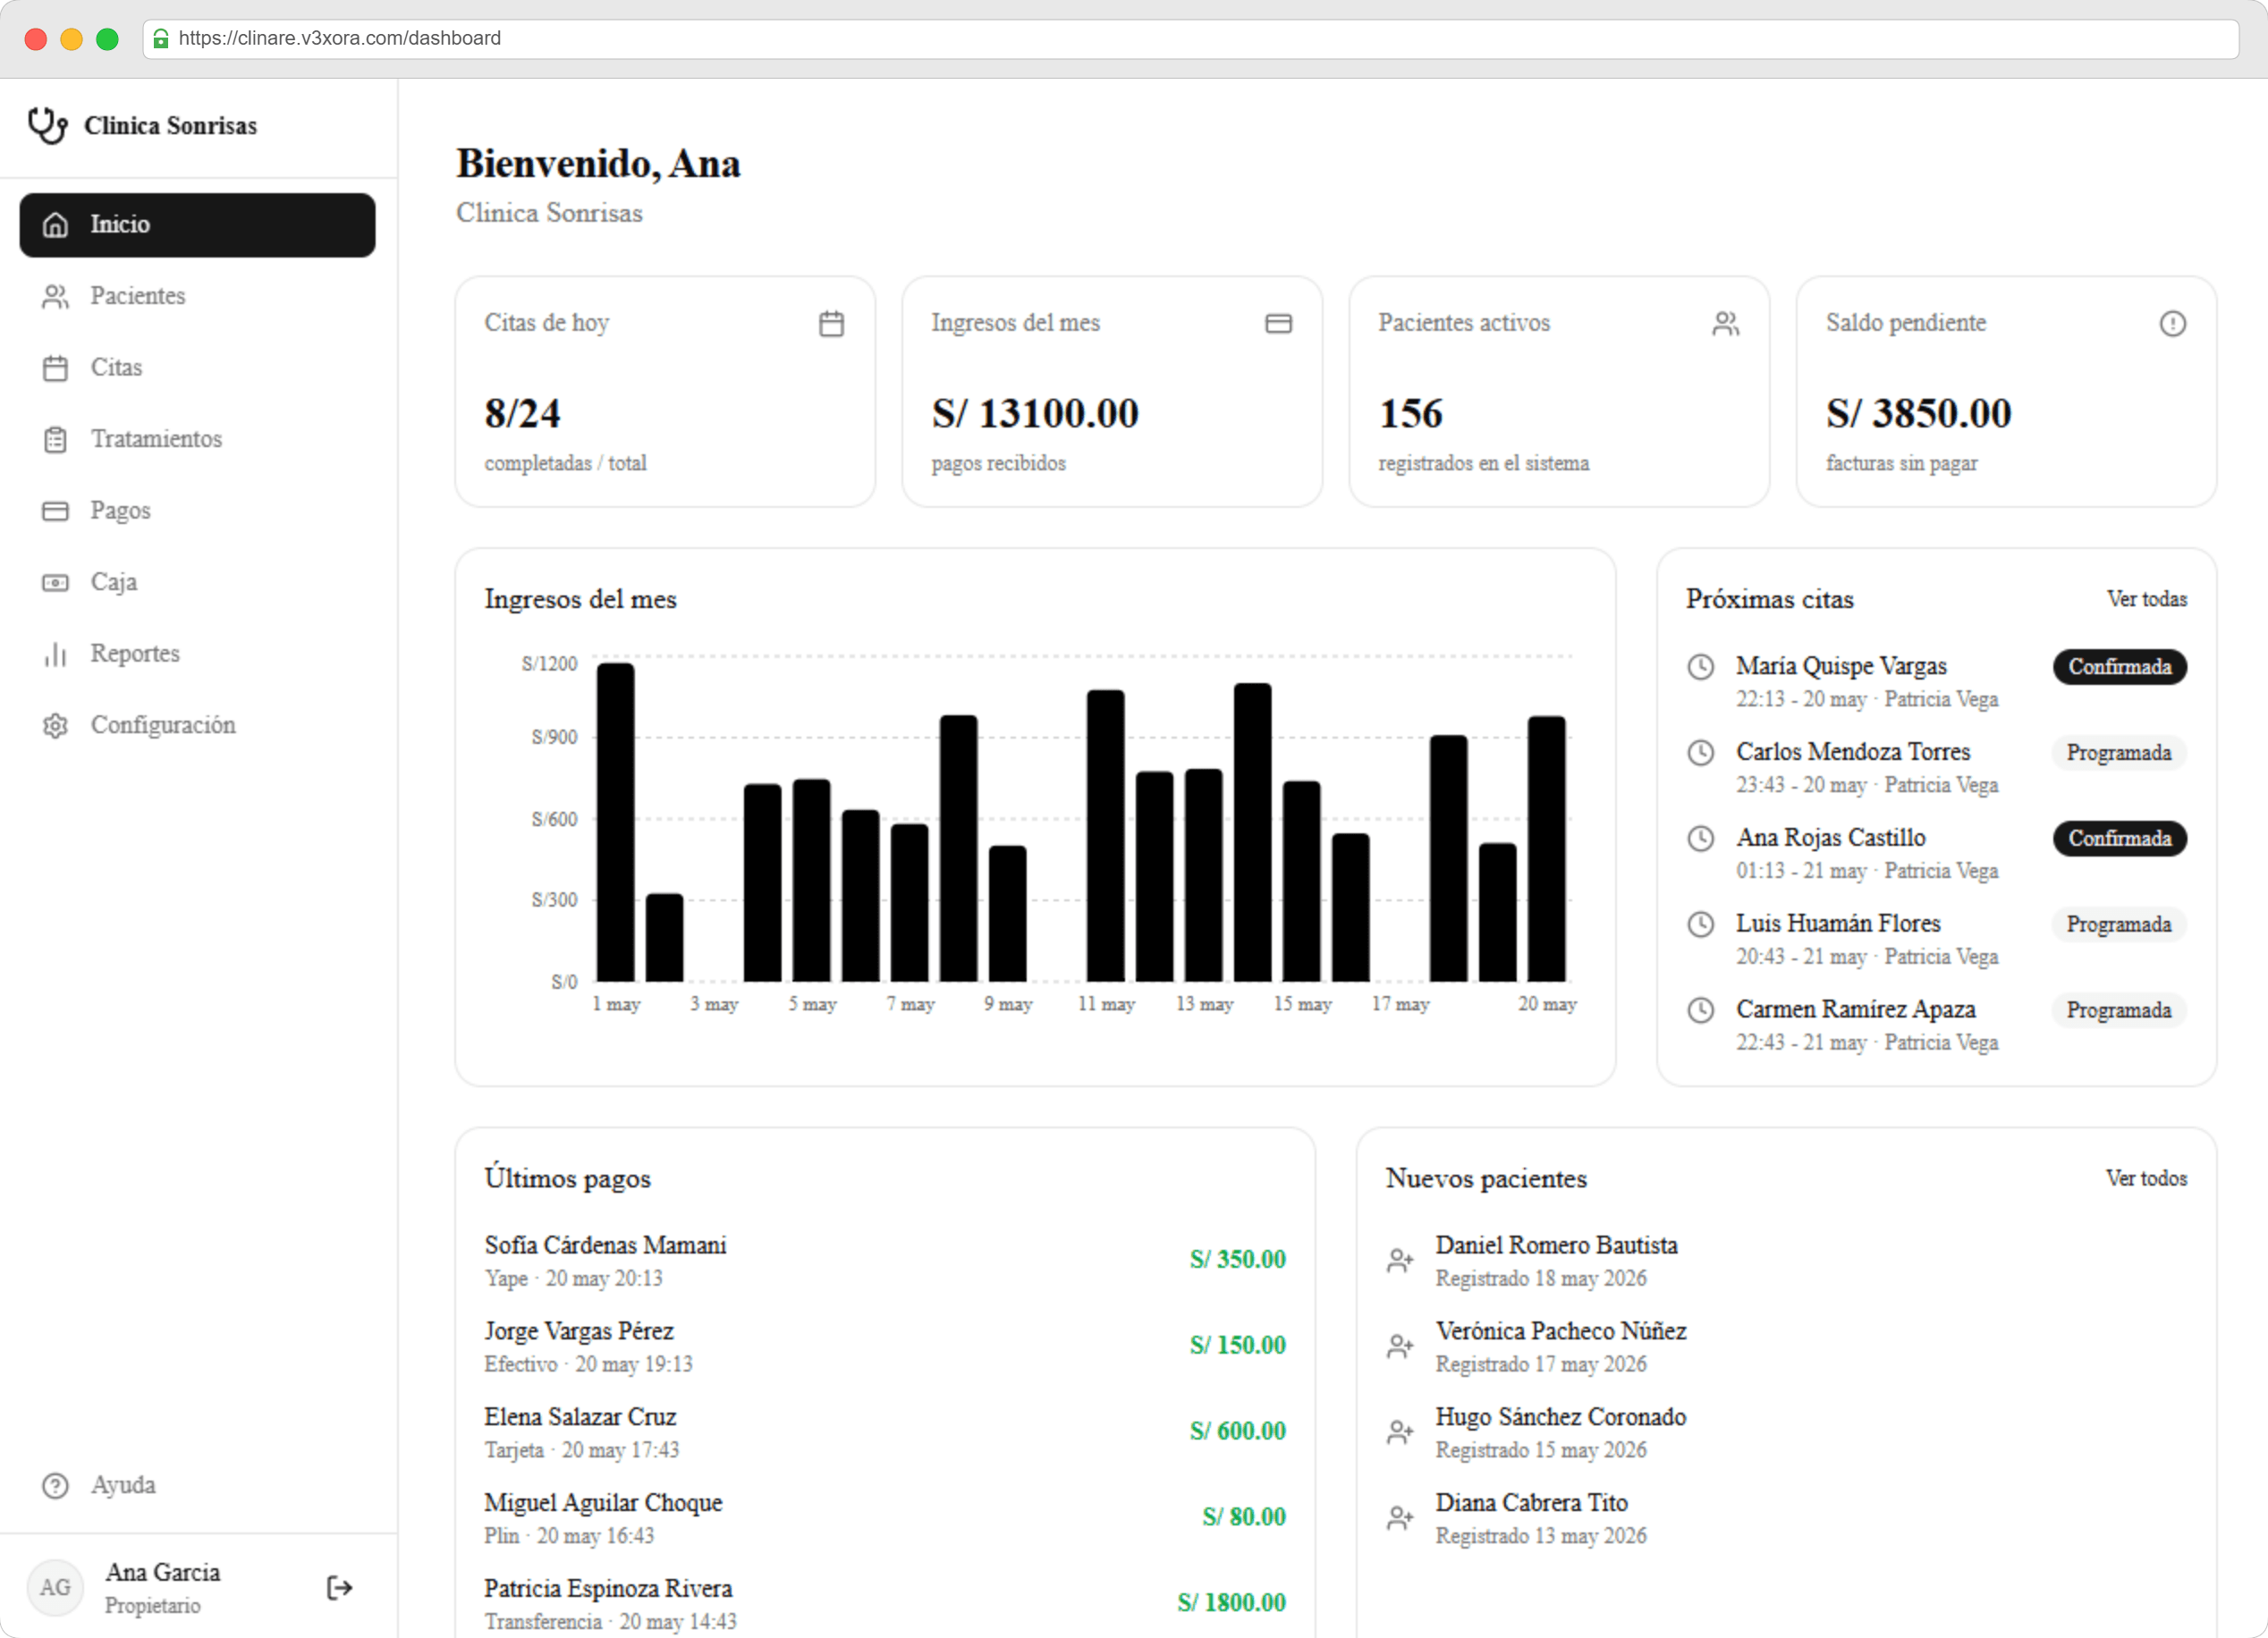Click calendar icon in Citas de hoy card
This screenshot has width=2268, height=1638.
pos(832,324)
